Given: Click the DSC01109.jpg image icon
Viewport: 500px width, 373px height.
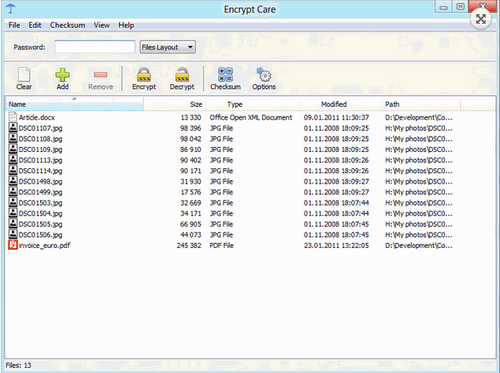Looking at the screenshot, I should point(13,149).
